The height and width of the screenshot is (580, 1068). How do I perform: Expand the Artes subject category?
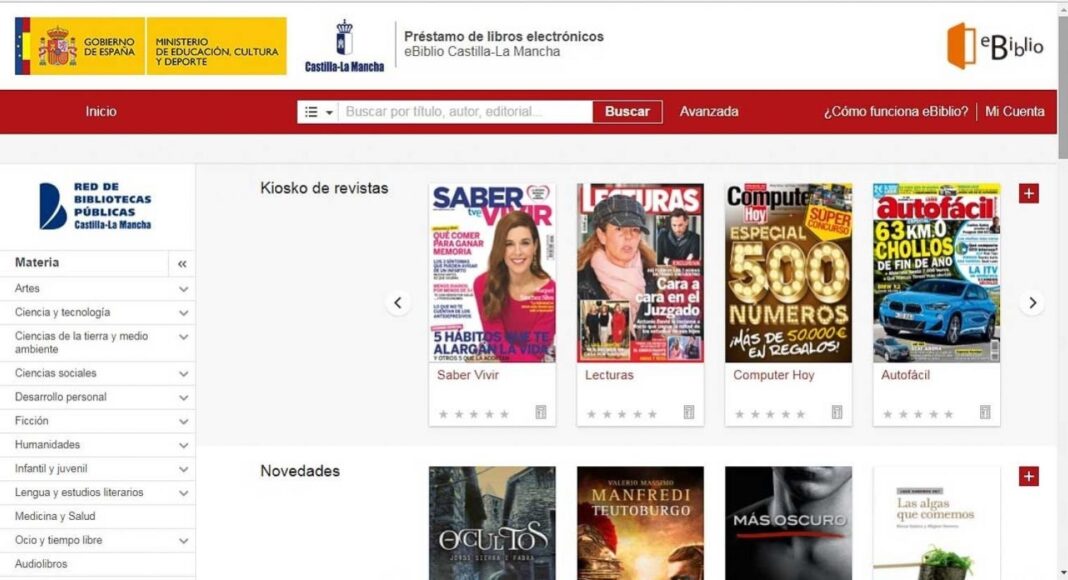183,289
